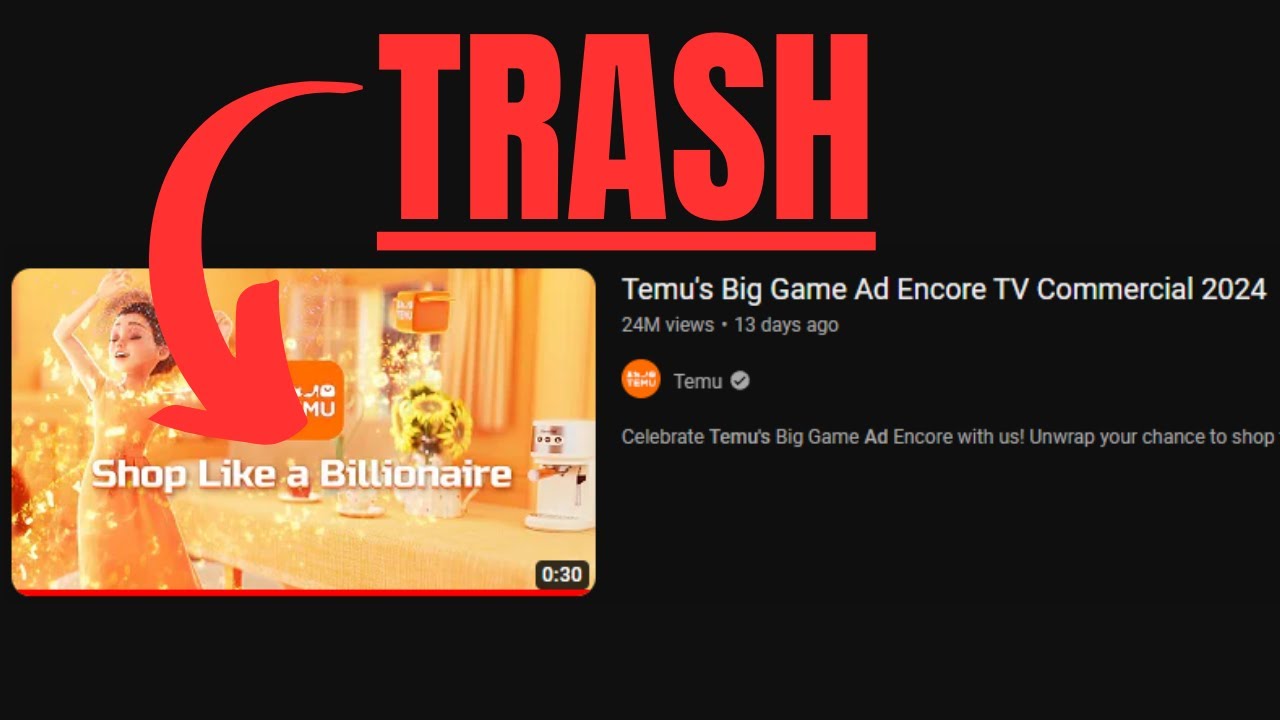
Task: Click the Temu channel avatar icon
Action: click(641, 380)
